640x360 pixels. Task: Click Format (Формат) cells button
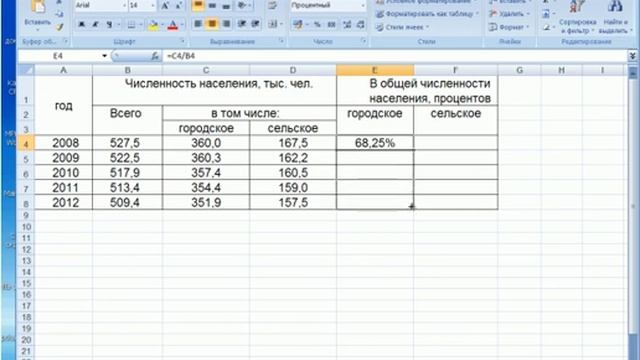coord(509,27)
